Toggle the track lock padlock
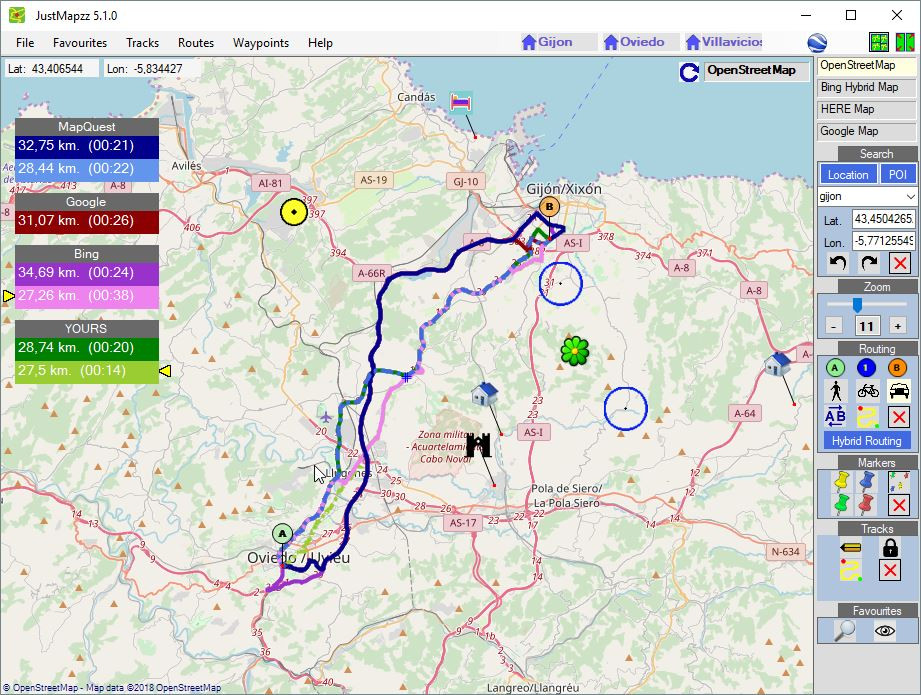 (890, 548)
